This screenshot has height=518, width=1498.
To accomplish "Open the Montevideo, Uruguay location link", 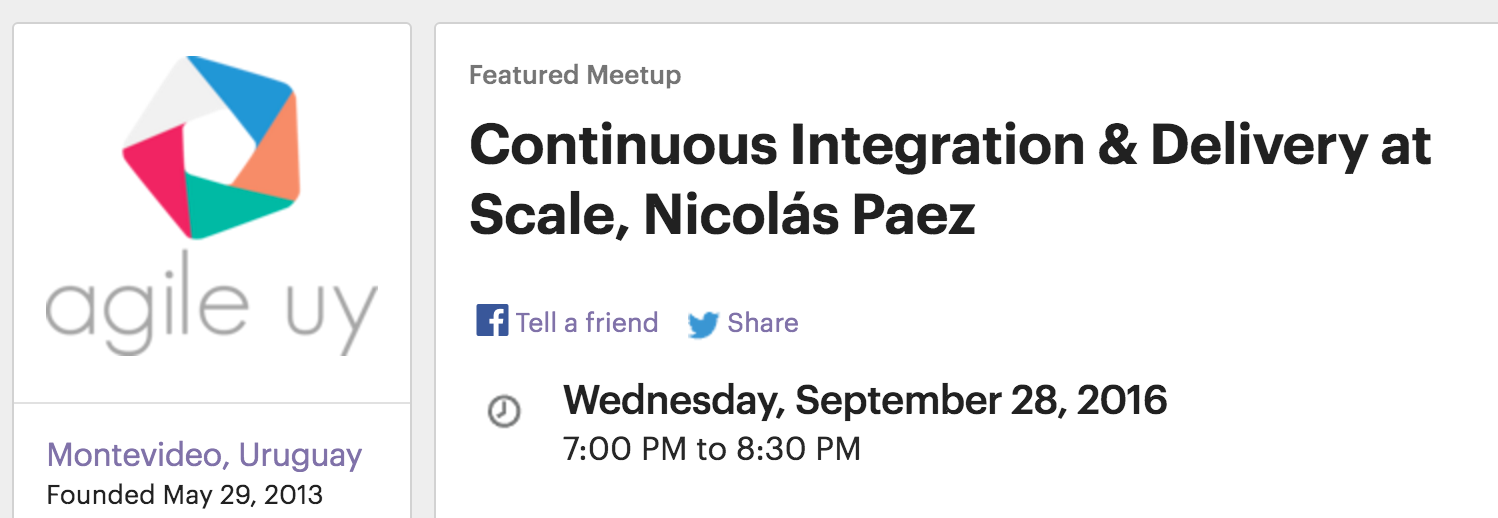I will 204,456.
